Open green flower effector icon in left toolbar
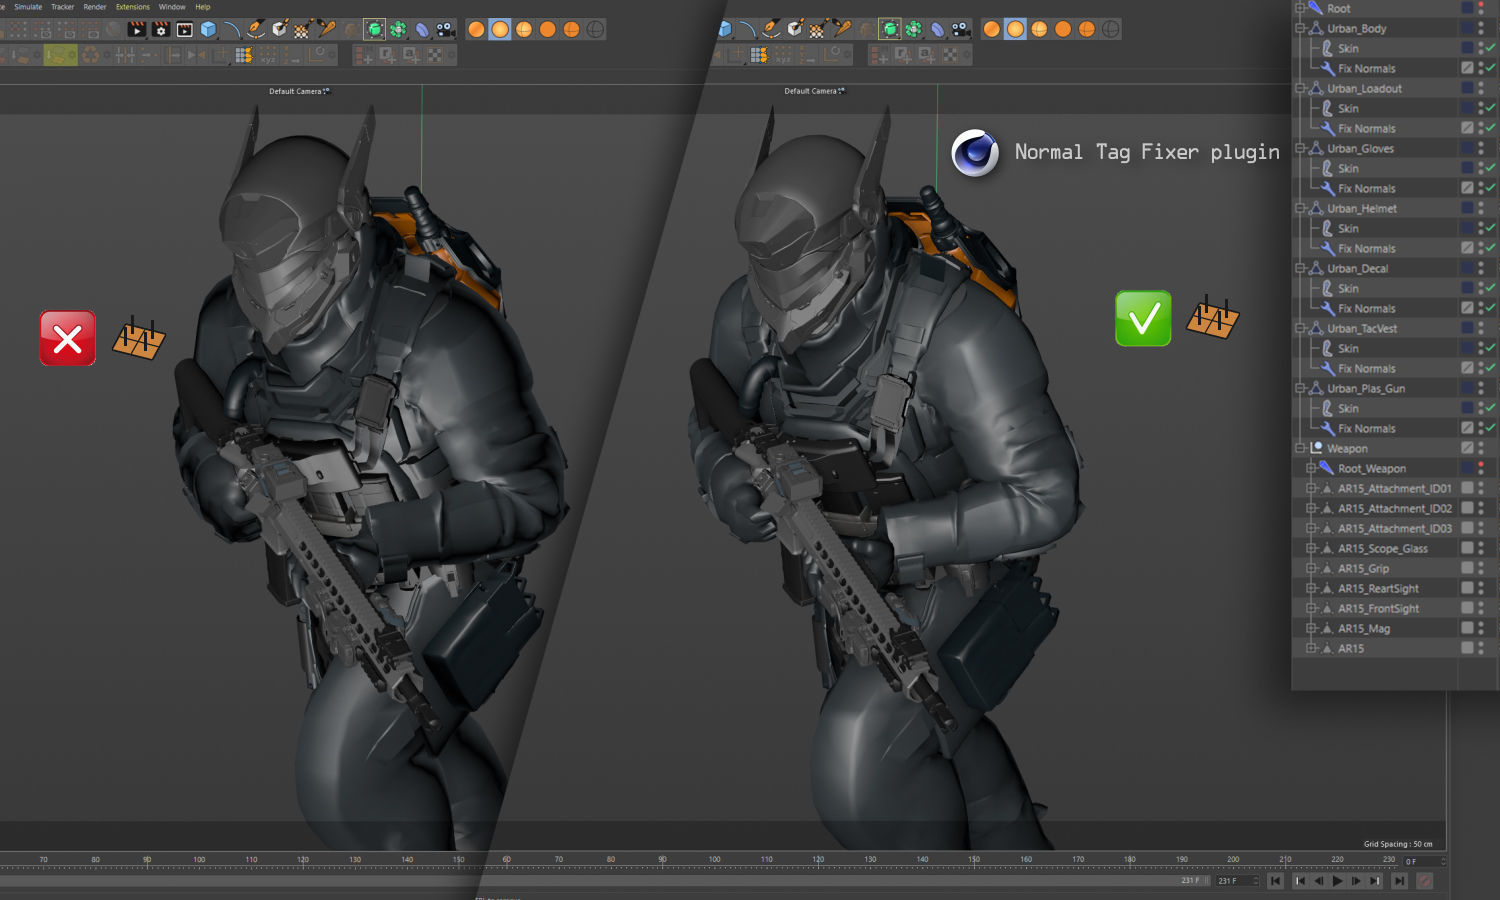 [x=398, y=30]
